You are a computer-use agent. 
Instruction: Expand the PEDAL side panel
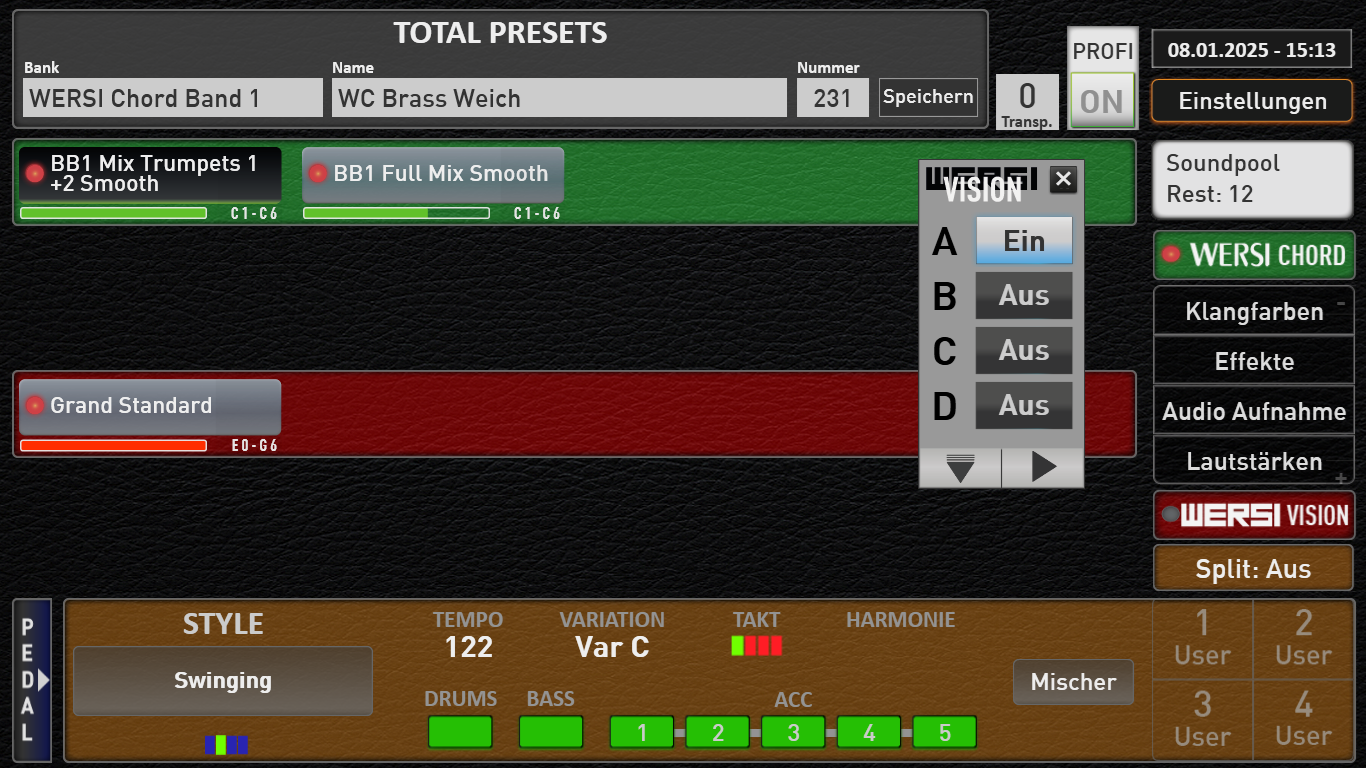(32, 681)
